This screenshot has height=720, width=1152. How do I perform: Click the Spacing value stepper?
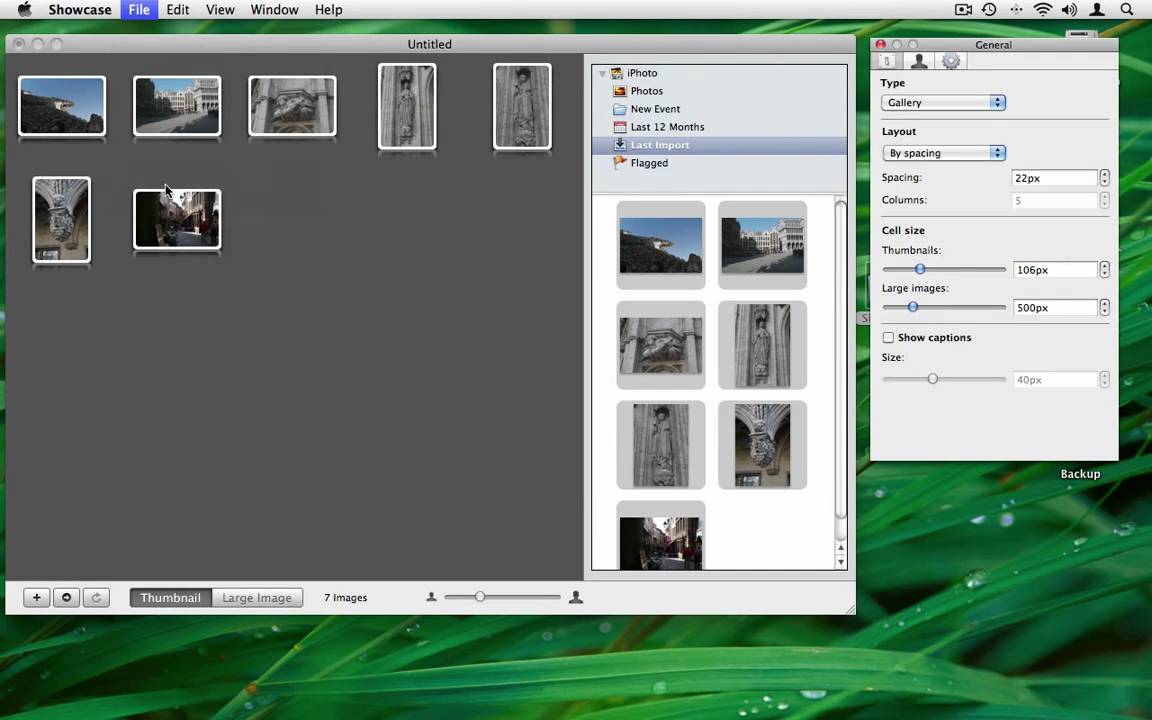1104,178
